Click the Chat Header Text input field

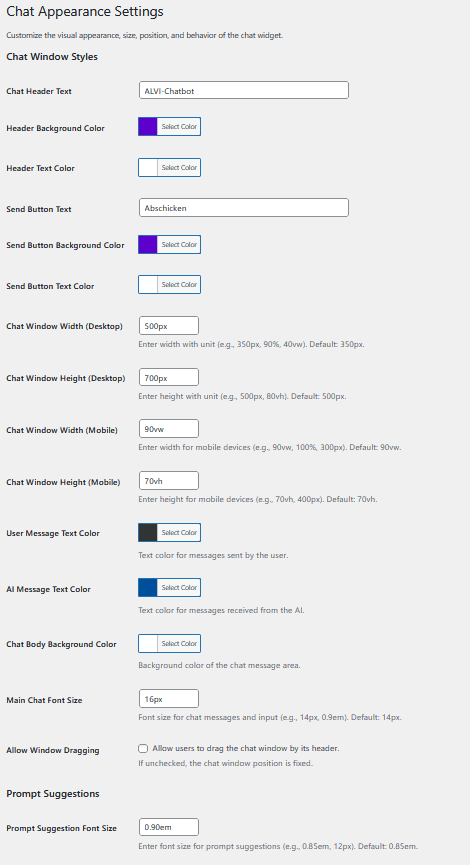(244, 90)
